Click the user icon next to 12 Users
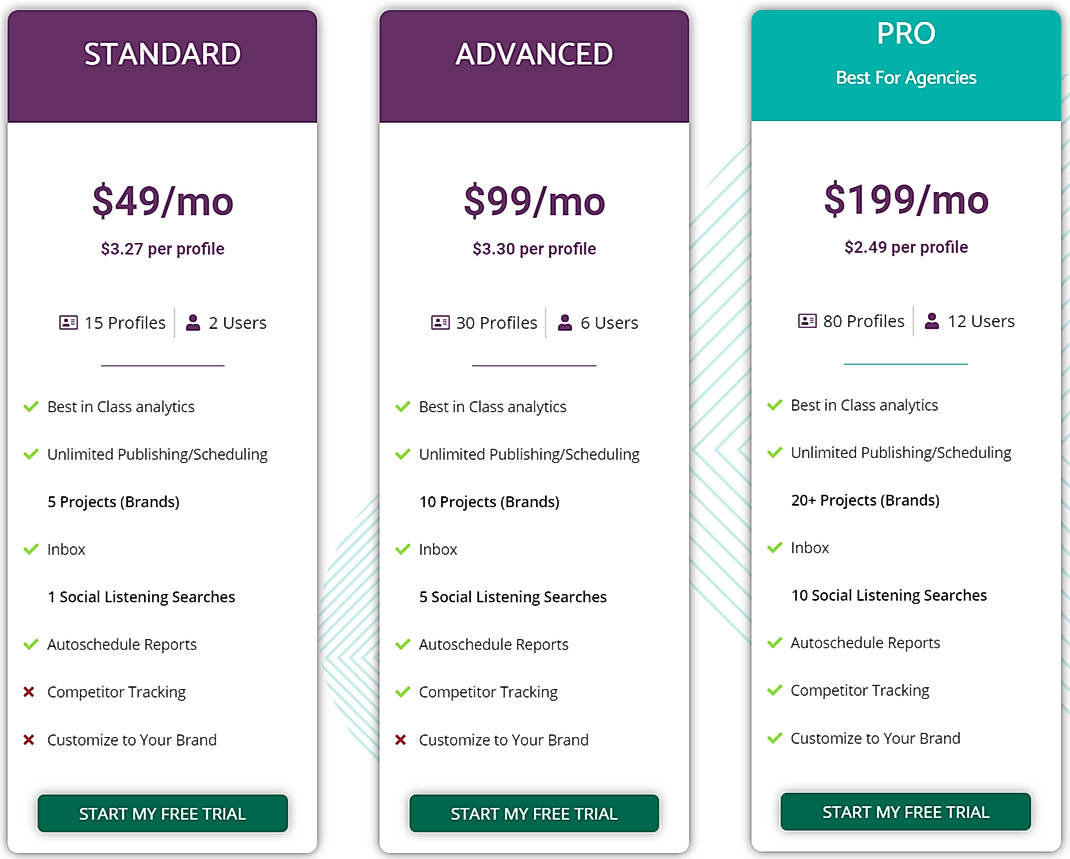 point(933,320)
